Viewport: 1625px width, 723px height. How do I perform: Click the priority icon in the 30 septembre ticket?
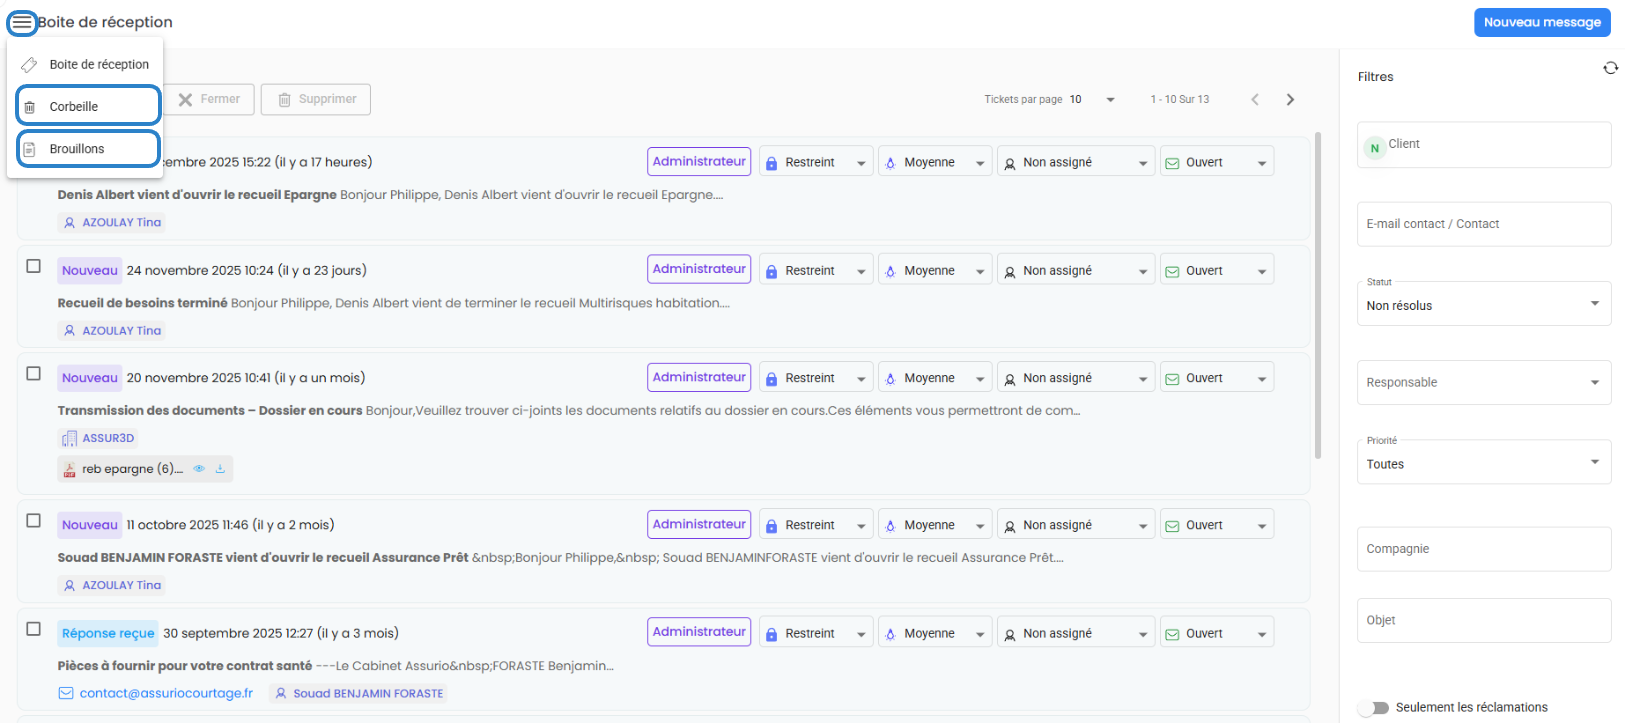coord(890,634)
